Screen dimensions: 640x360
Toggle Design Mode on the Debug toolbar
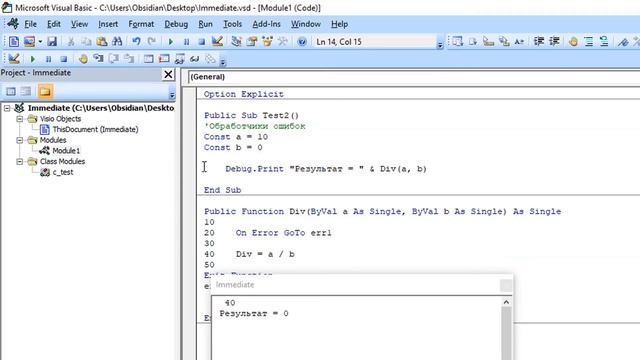(14, 59)
